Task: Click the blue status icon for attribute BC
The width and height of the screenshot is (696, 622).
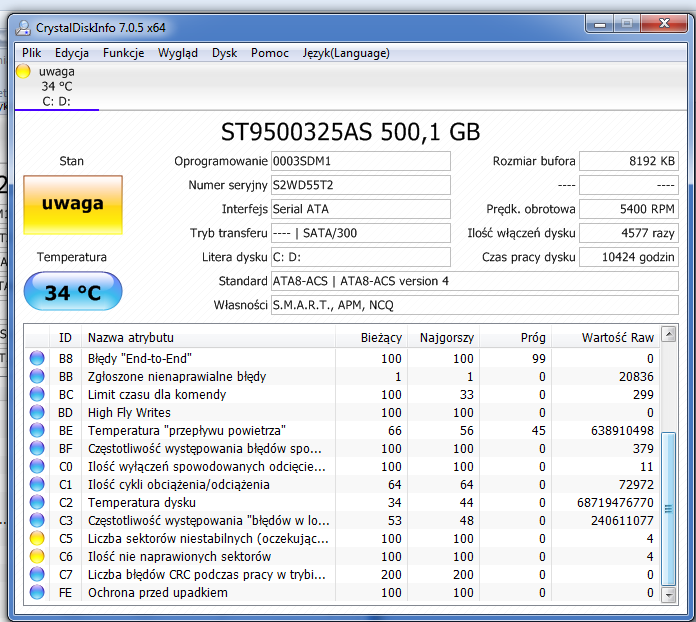Action: (37, 394)
